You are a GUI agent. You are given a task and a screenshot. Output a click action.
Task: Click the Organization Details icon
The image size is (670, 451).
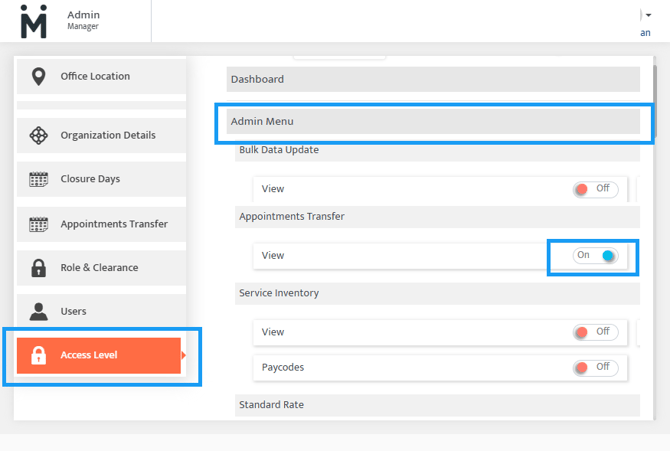38,136
